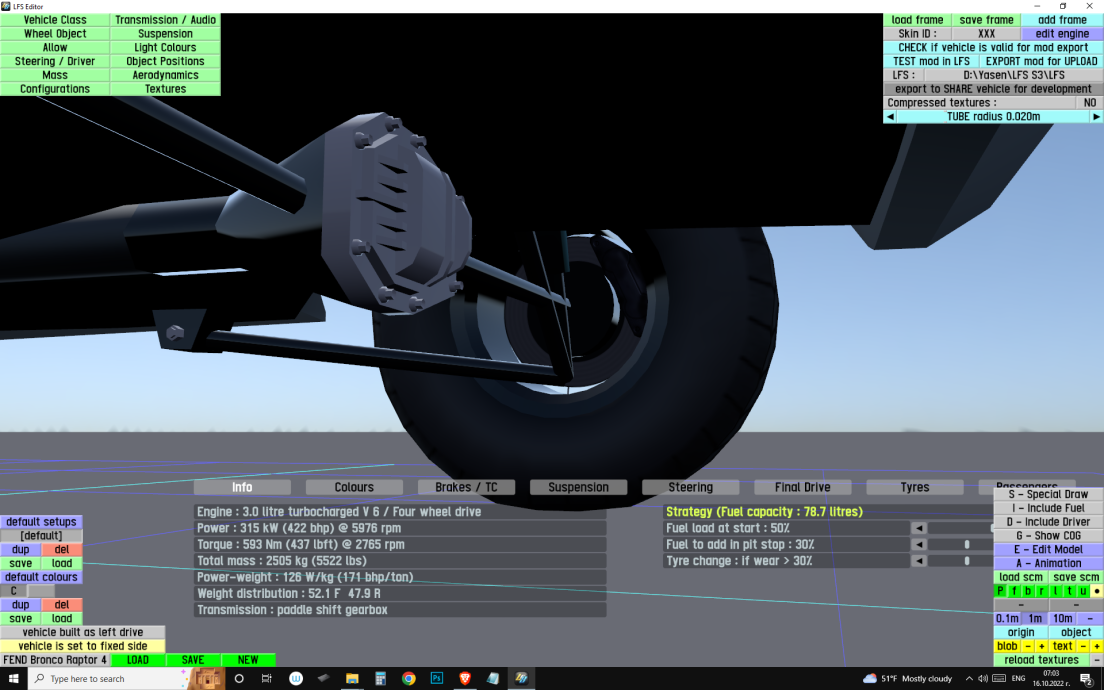The image size is (1104, 690).
Task: Open Cortana circle icon in taskbar
Action: [239, 679]
